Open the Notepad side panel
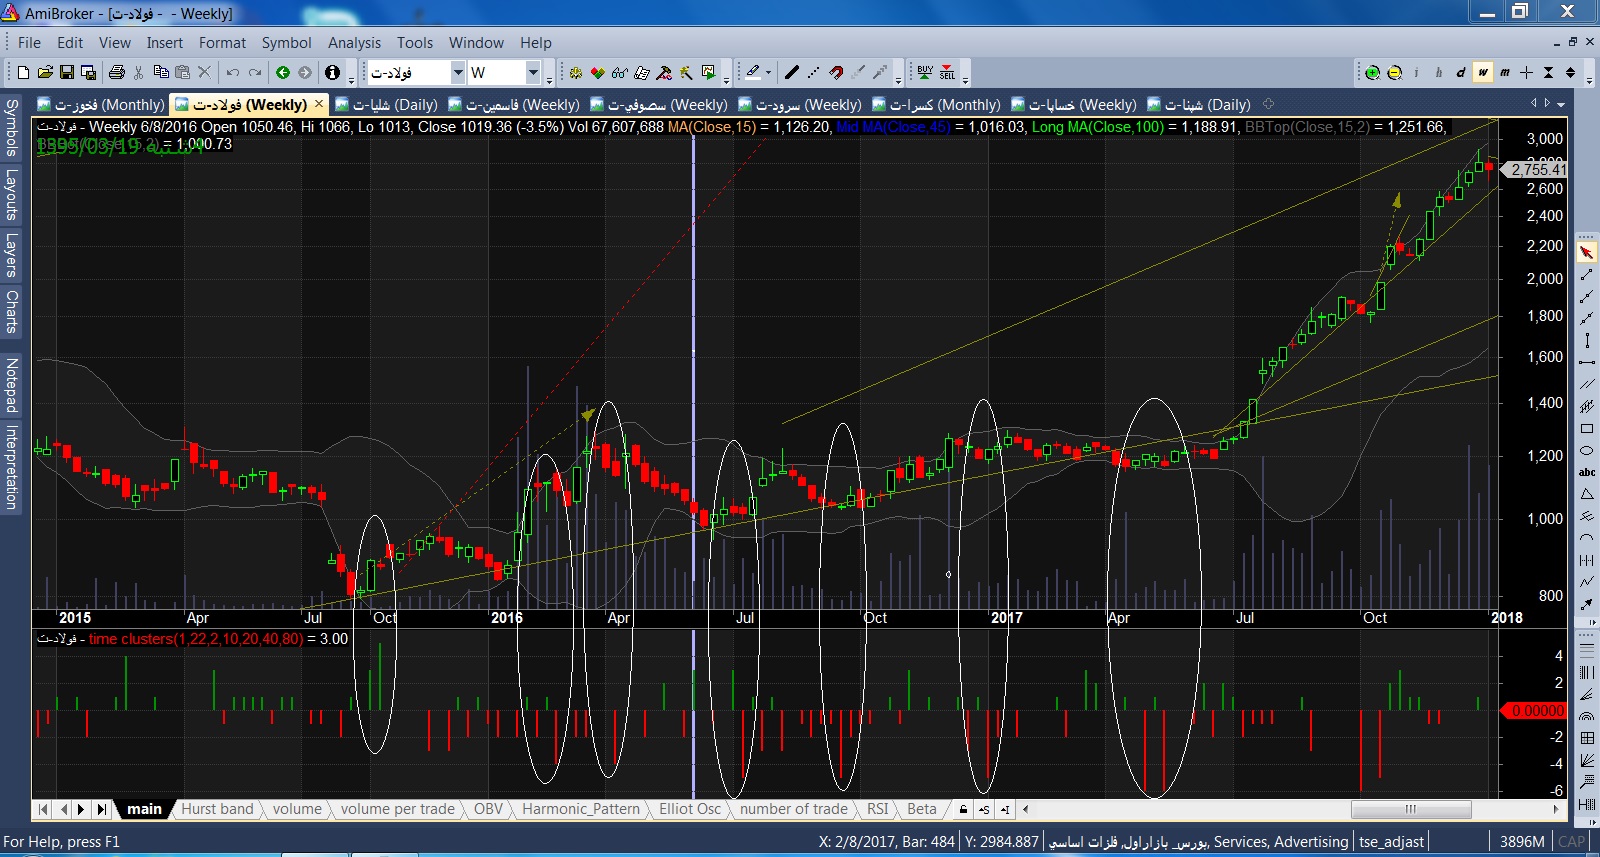Viewport: 1600px width, 857px height. tap(12, 385)
